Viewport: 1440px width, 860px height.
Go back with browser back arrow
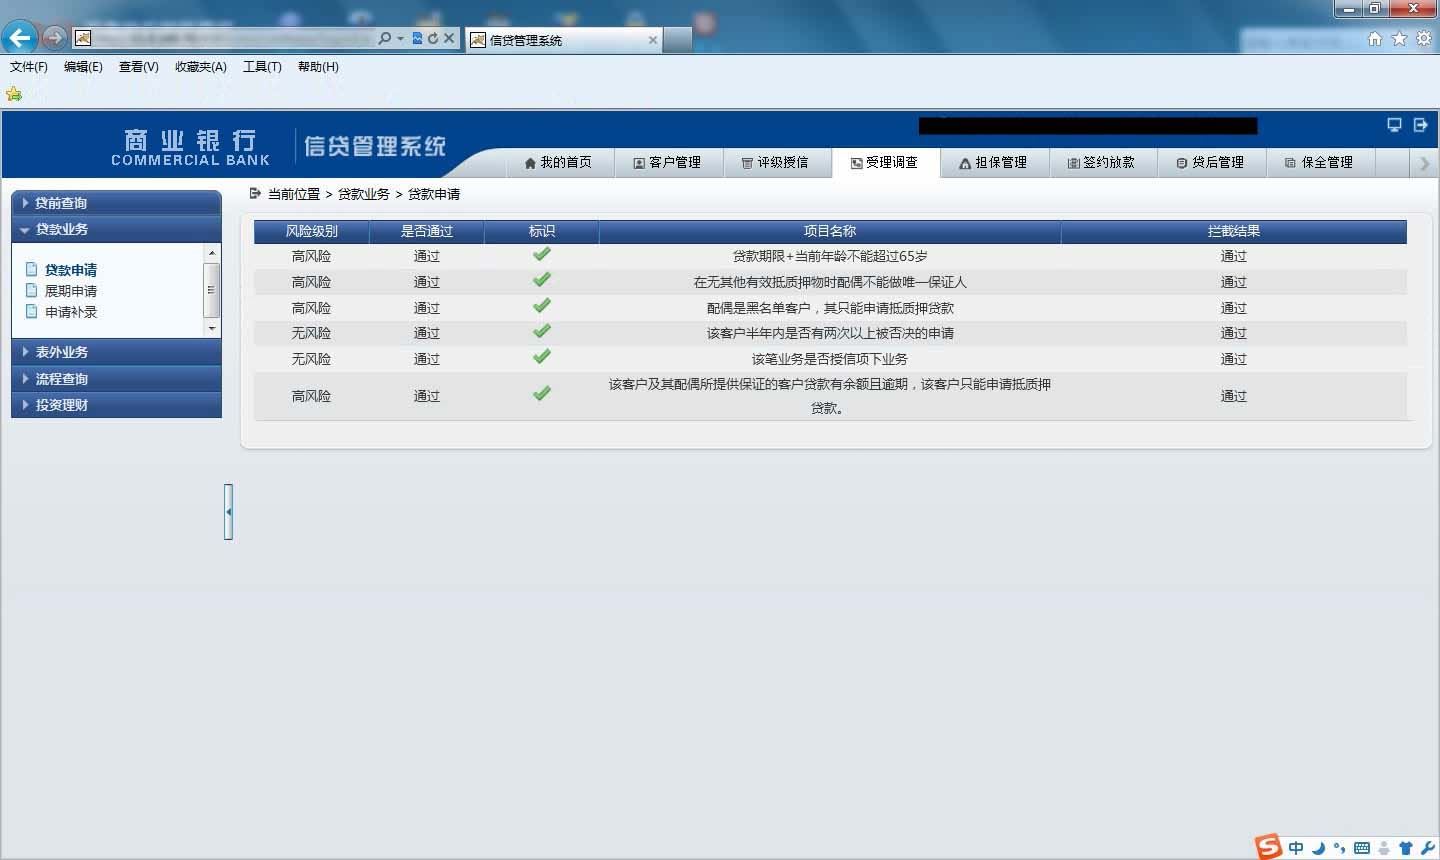19,38
